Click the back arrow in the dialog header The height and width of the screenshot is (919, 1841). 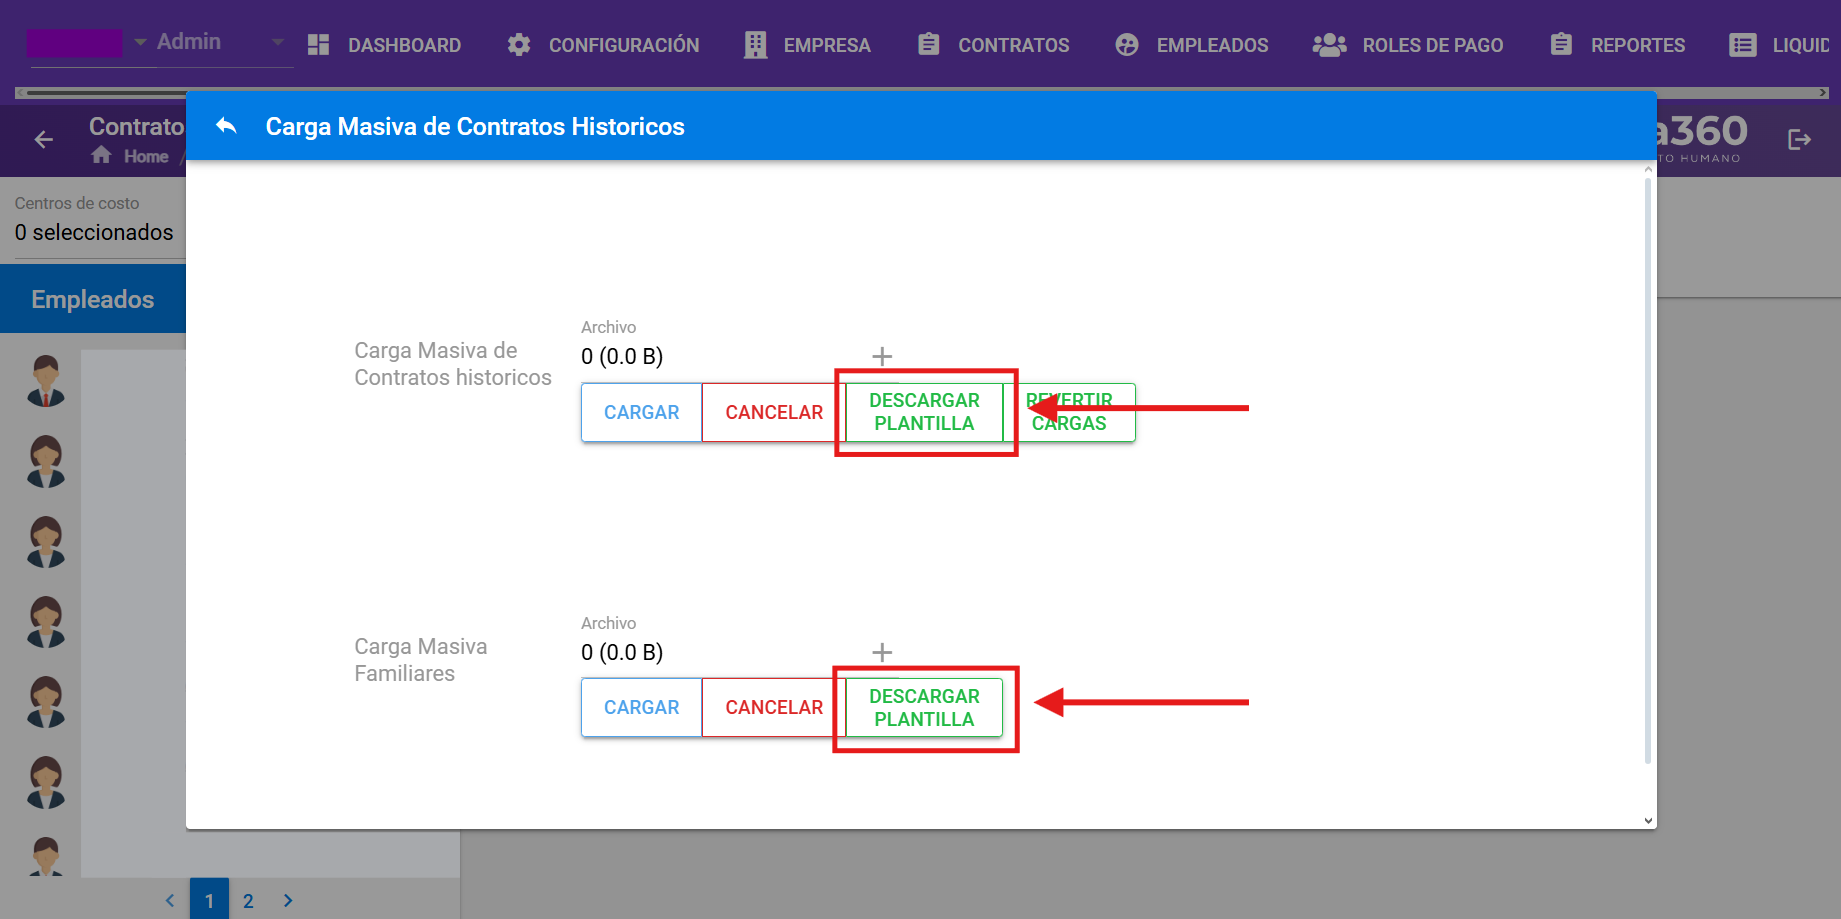coord(226,126)
